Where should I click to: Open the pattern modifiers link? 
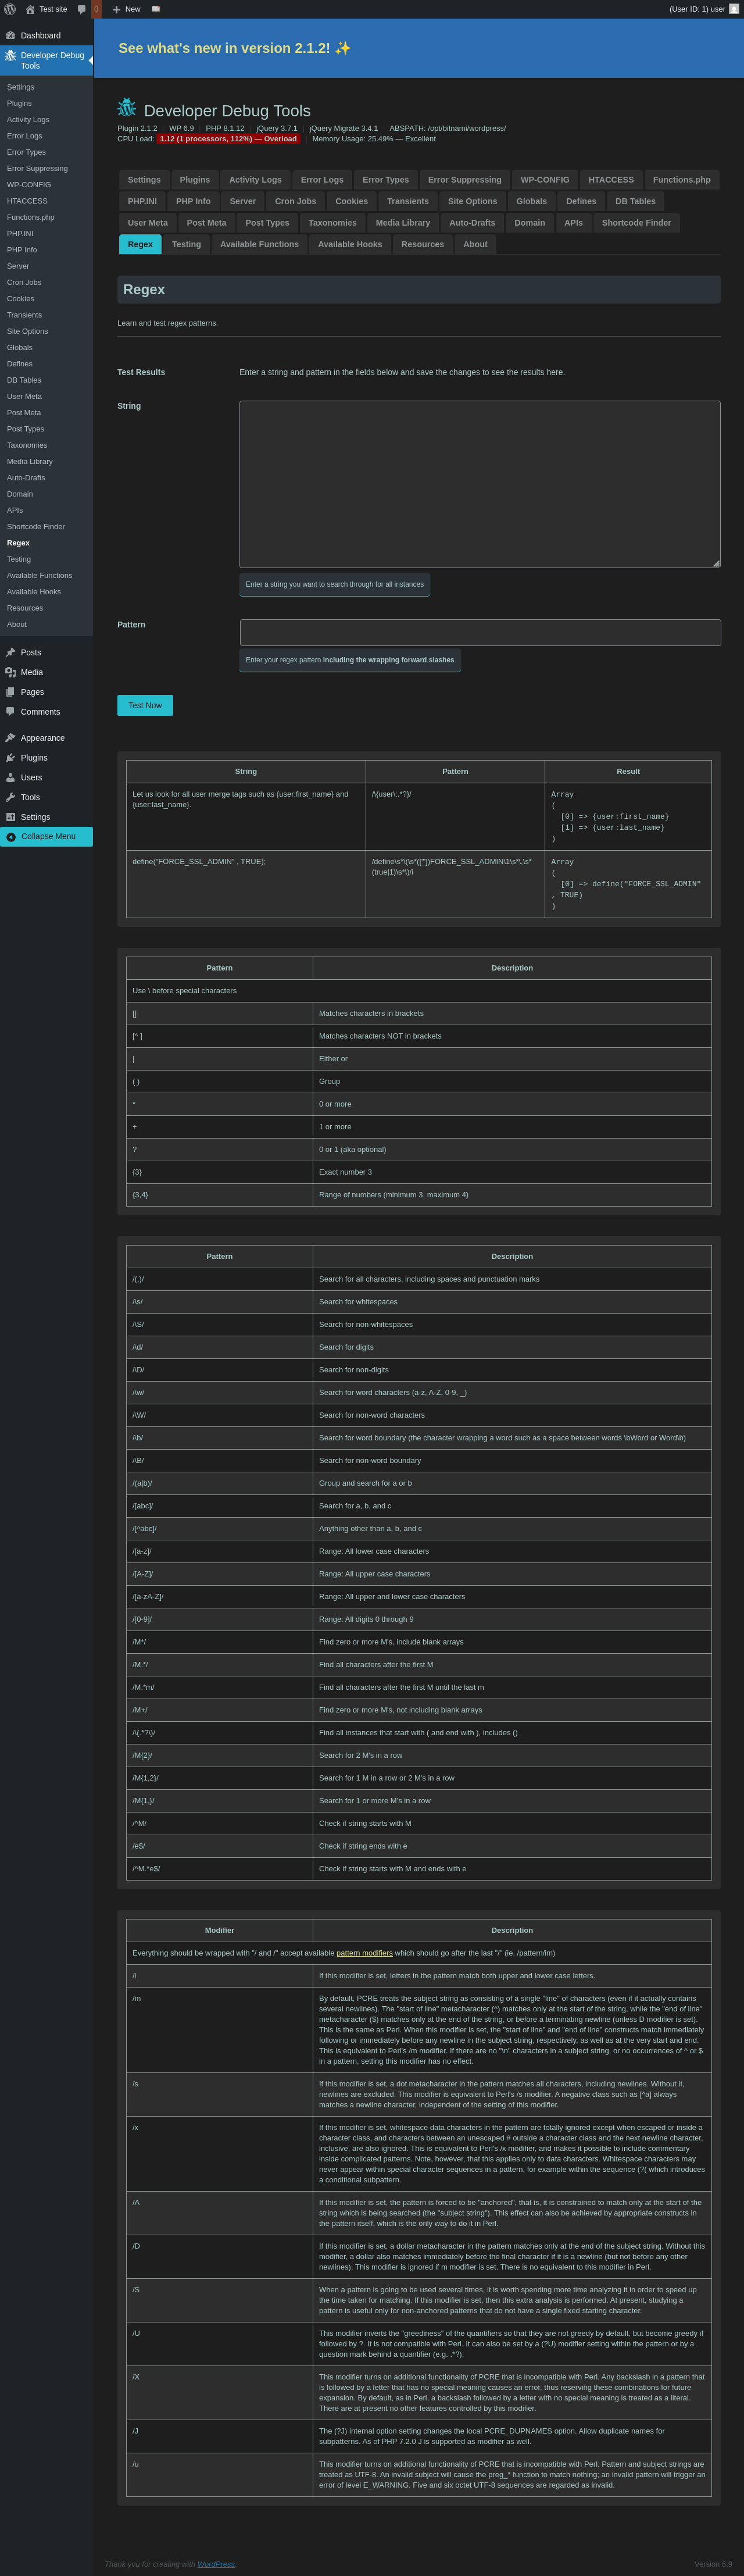tap(364, 1953)
